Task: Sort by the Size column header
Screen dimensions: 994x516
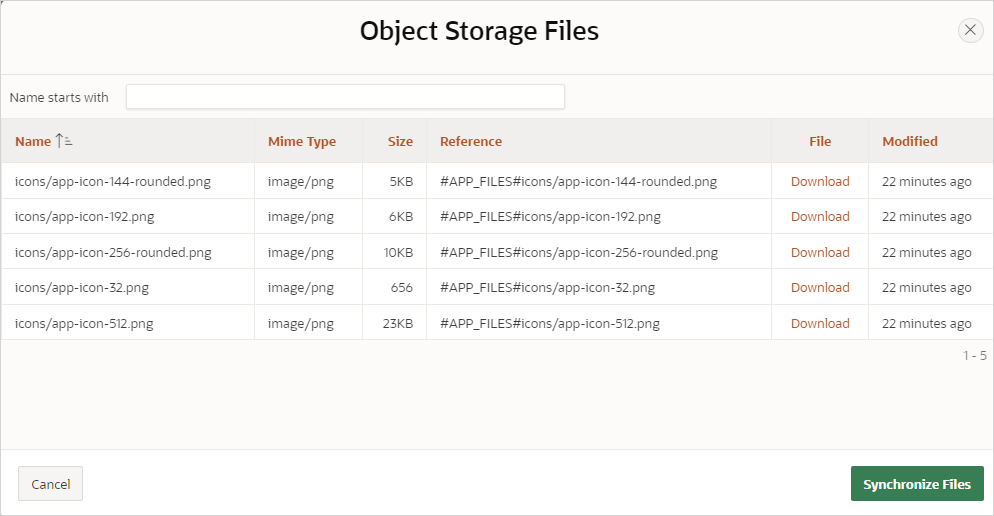Action: point(400,141)
